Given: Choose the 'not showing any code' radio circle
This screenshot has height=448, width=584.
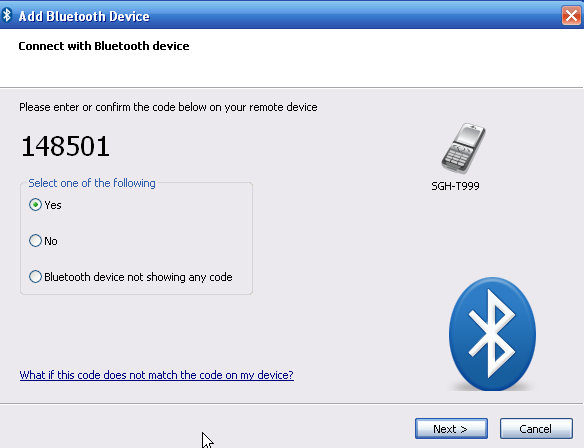Looking at the screenshot, I should 35,277.
